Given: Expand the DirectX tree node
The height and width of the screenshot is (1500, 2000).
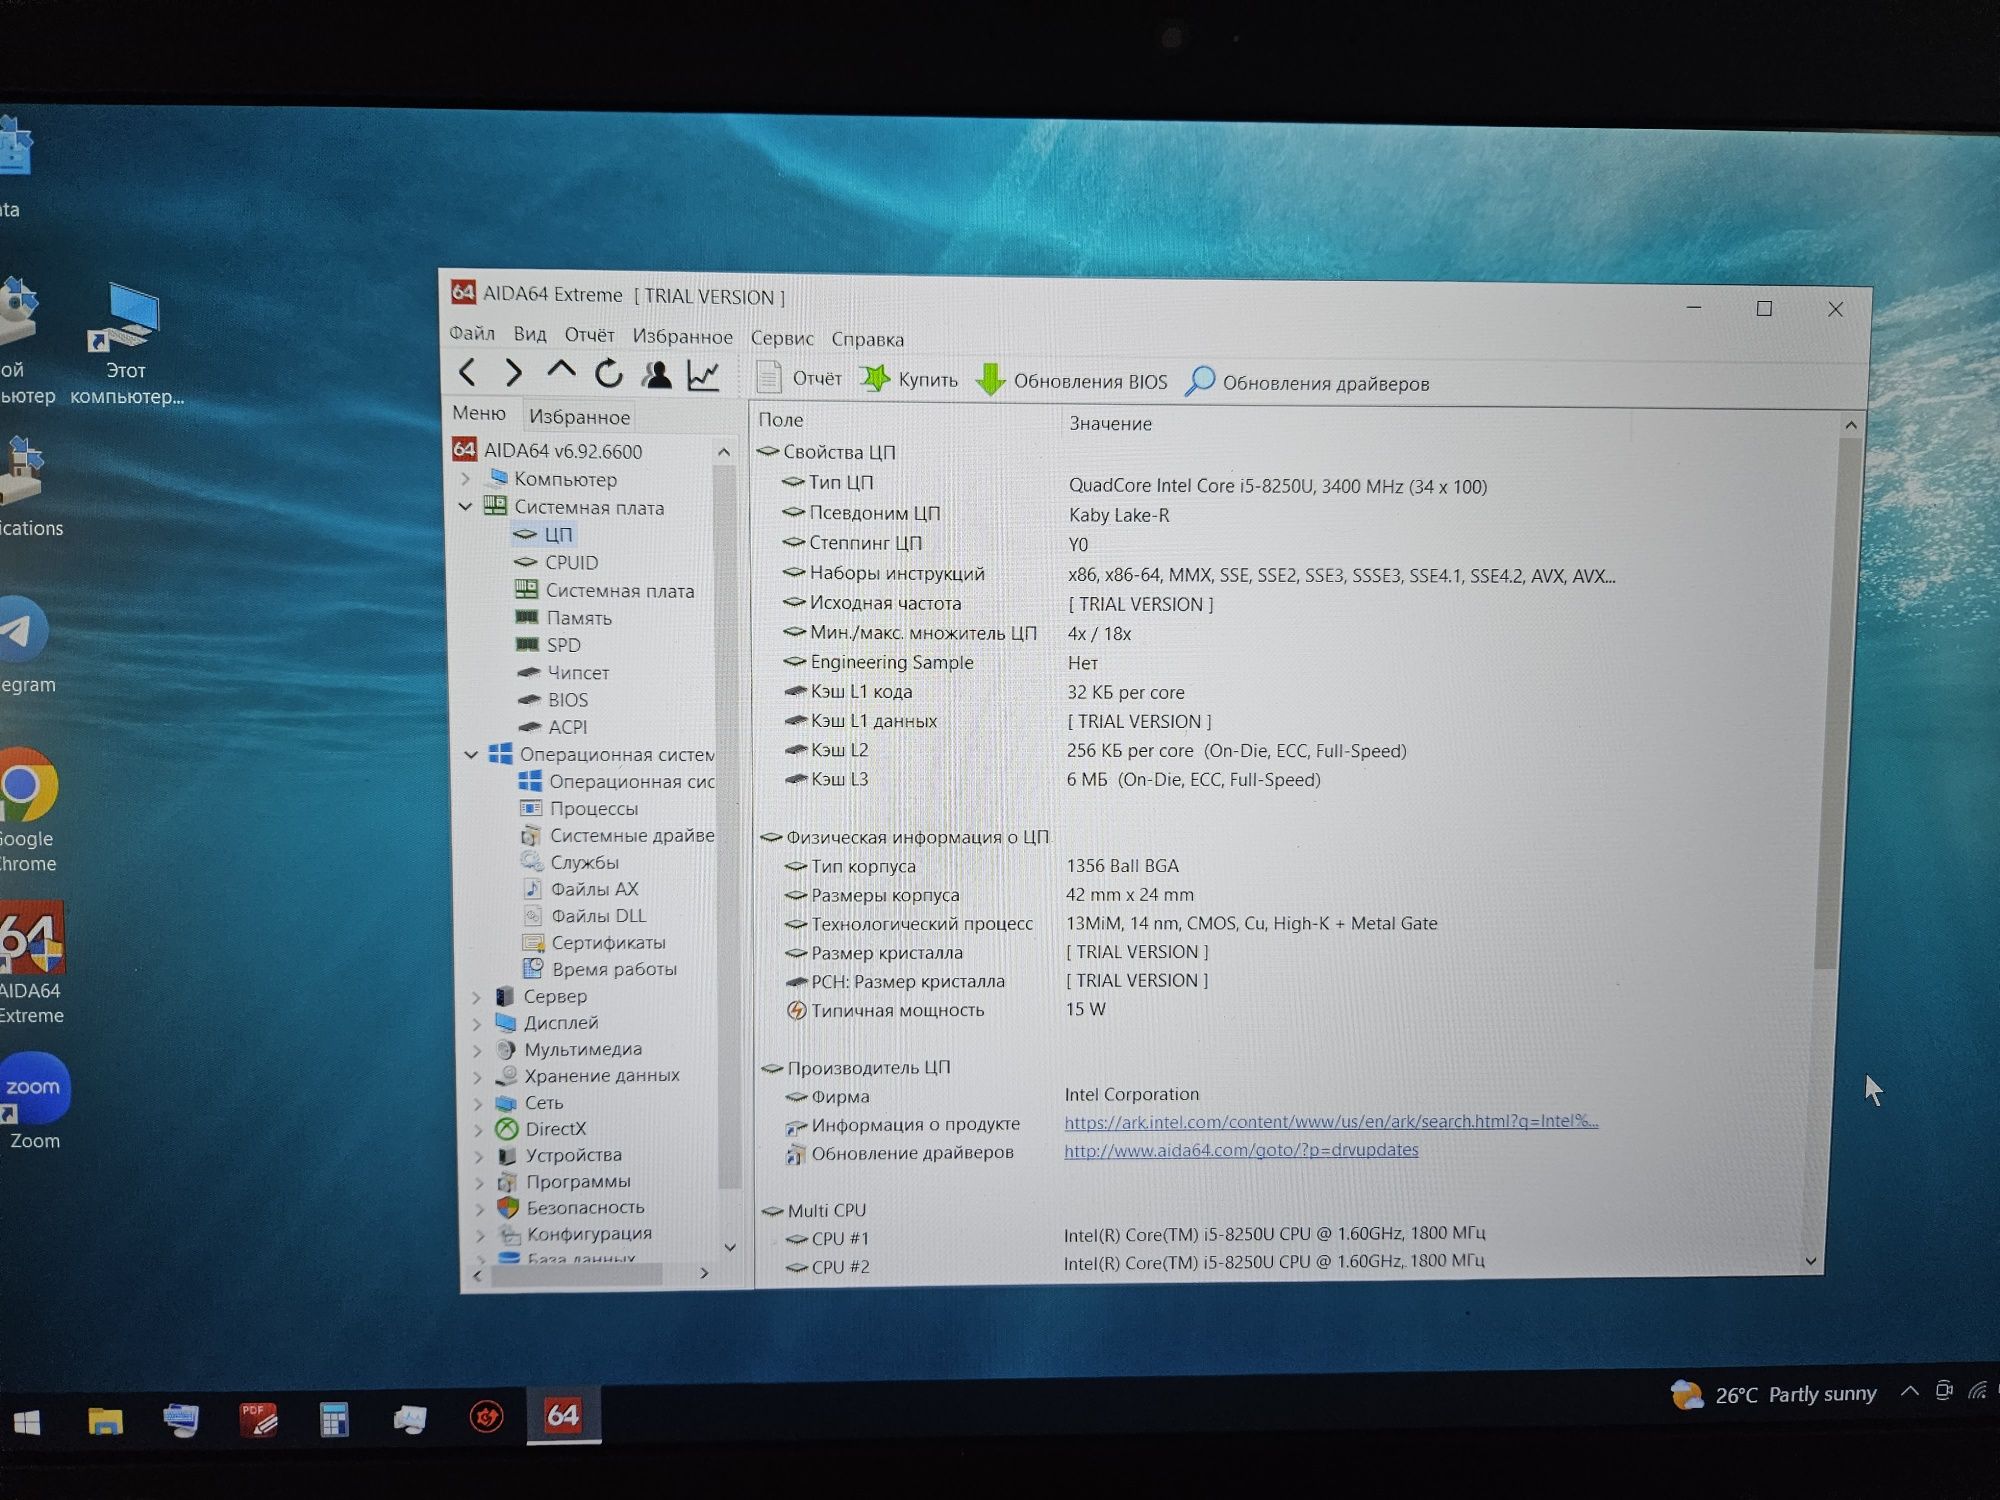Looking at the screenshot, I should pyautogui.click(x=479, y=1129).
